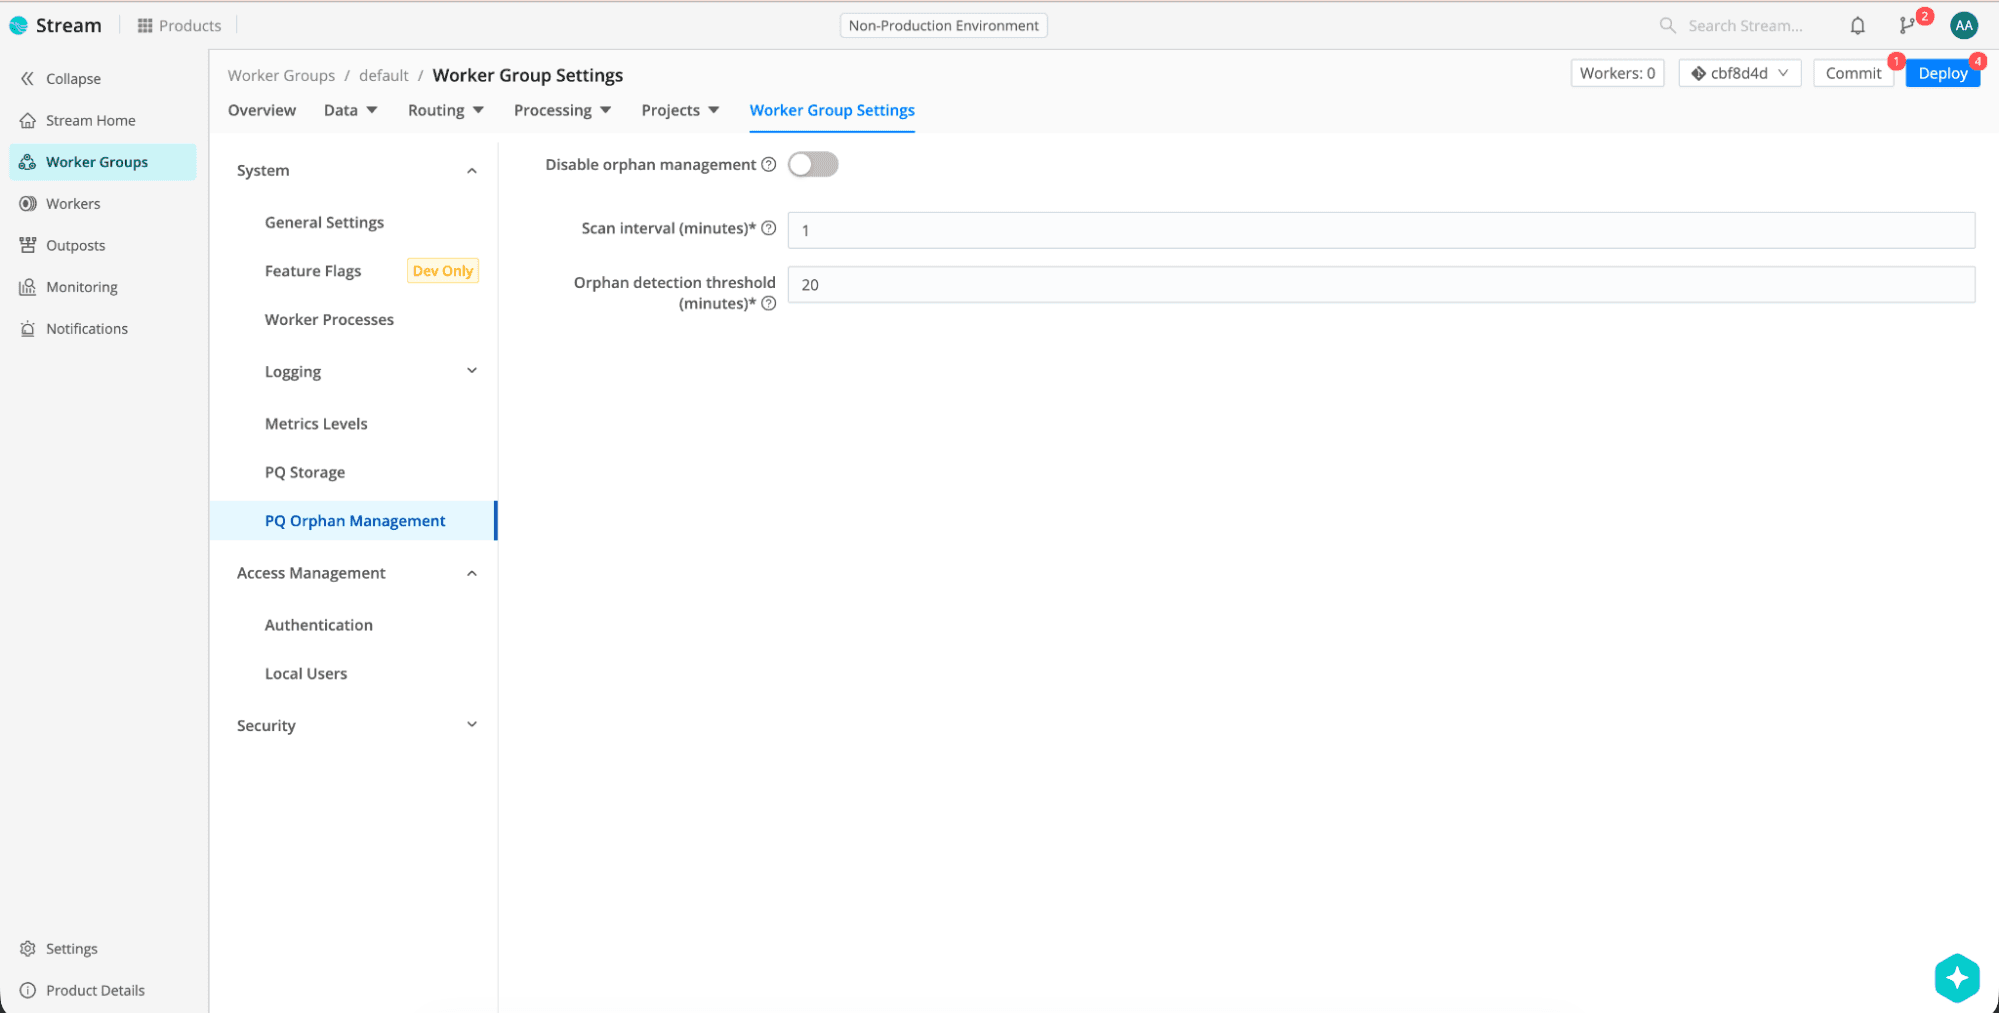Click the Scan interval input field

[1381, 230]
